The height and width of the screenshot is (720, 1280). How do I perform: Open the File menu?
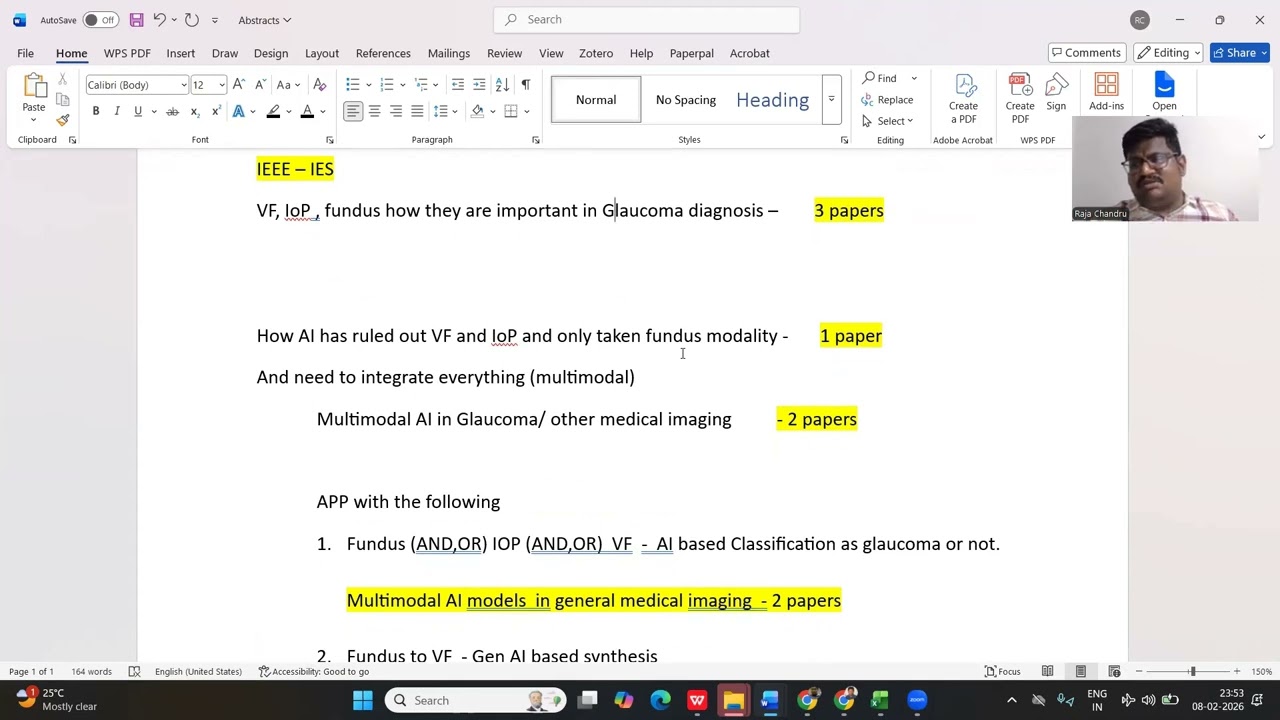[25, 53]
